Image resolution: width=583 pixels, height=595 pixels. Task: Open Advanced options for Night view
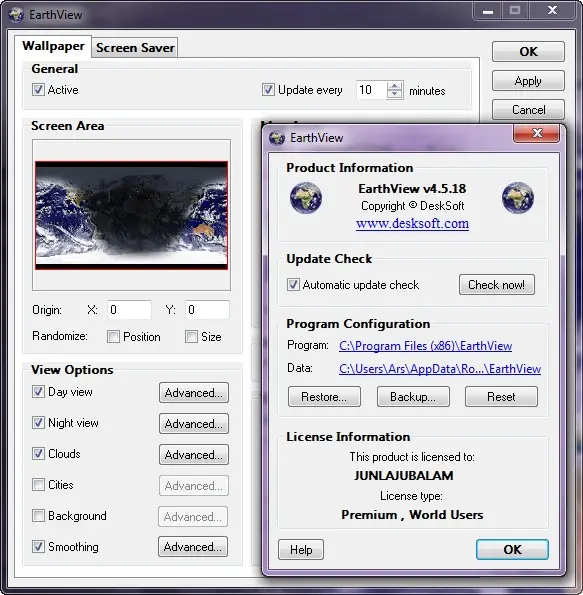194,424
